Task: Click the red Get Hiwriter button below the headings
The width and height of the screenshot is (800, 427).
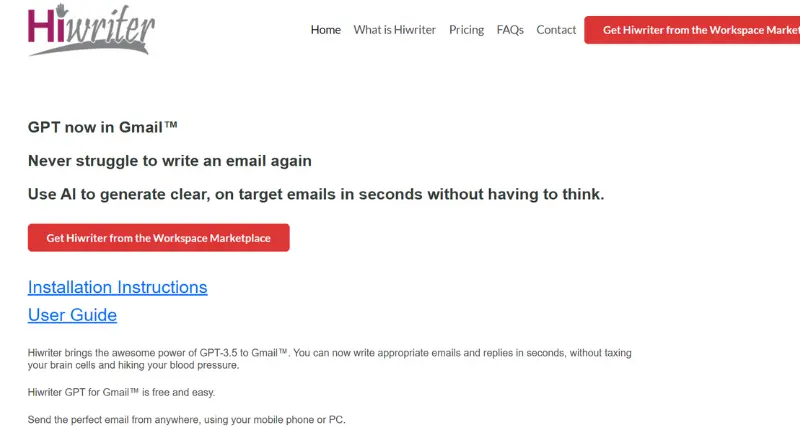Action: pyautogui.click(x=159, y=238)
